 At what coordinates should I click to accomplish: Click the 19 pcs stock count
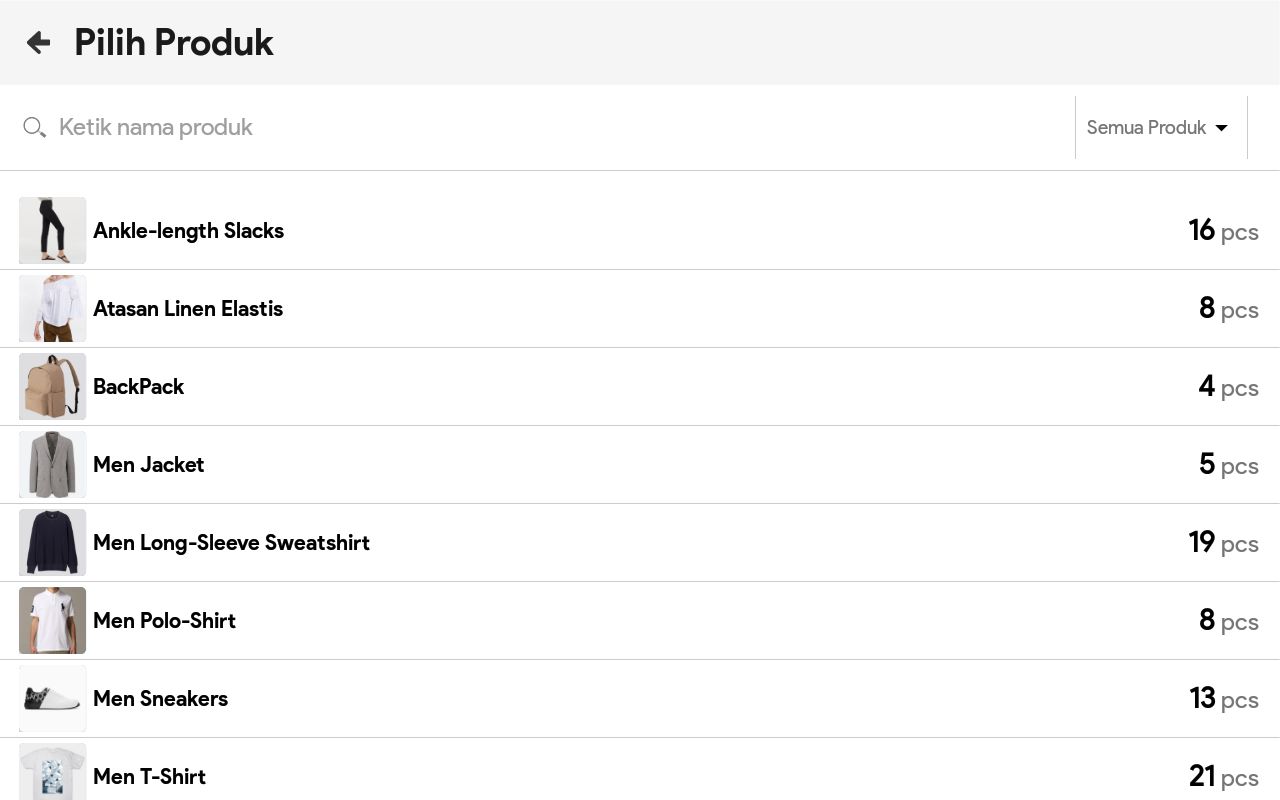point(1222,543)
